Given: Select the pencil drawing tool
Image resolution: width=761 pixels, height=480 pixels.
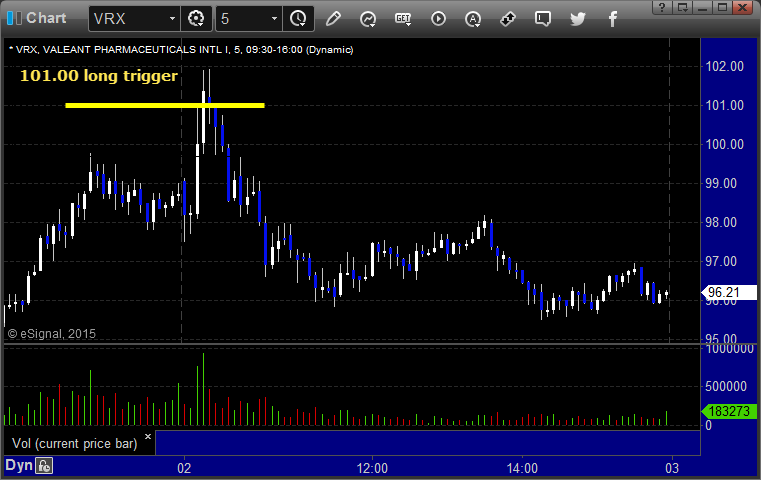Looking at the screenshot, I should (333, 19).
